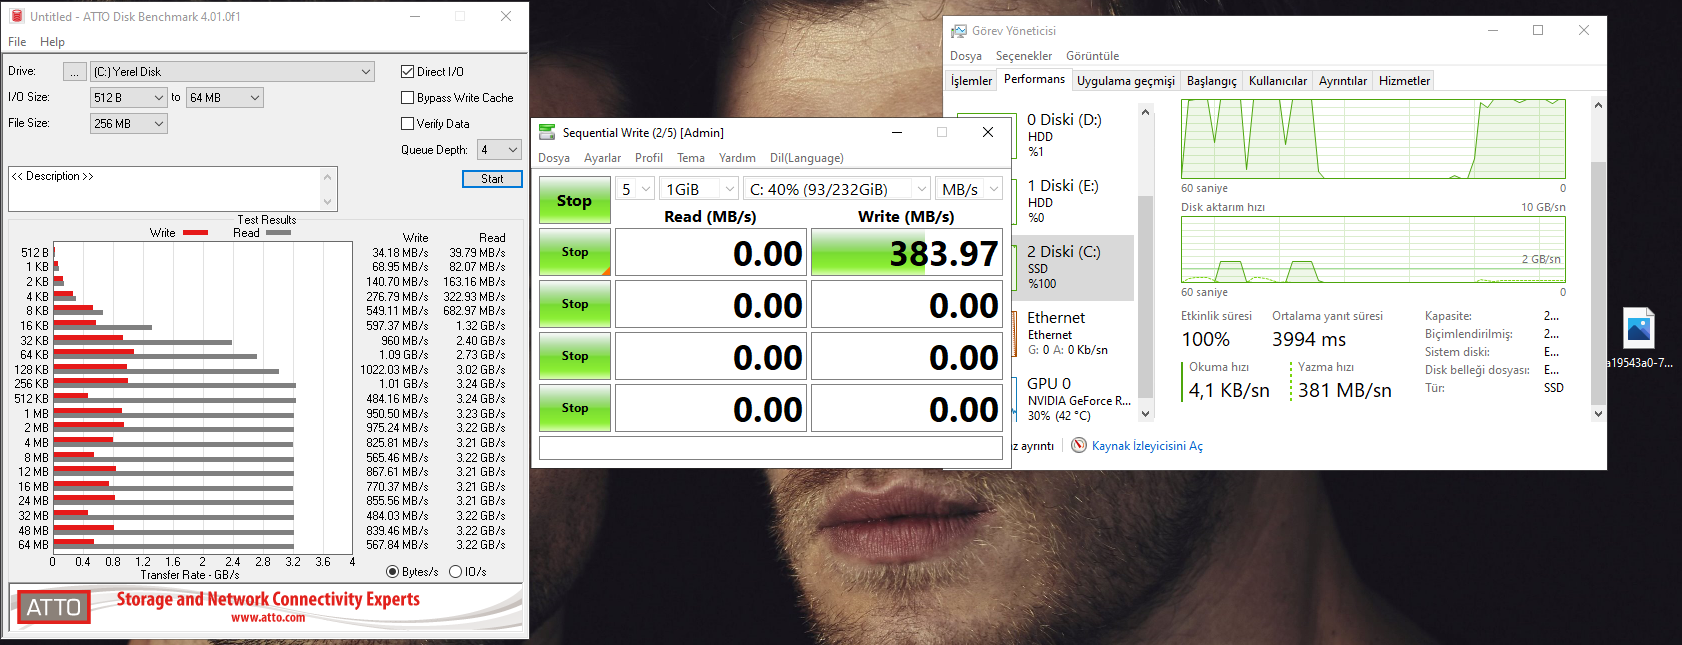Click the drive browse '...' button in ATTO
1682x645 pixels.
pos(75,71)
